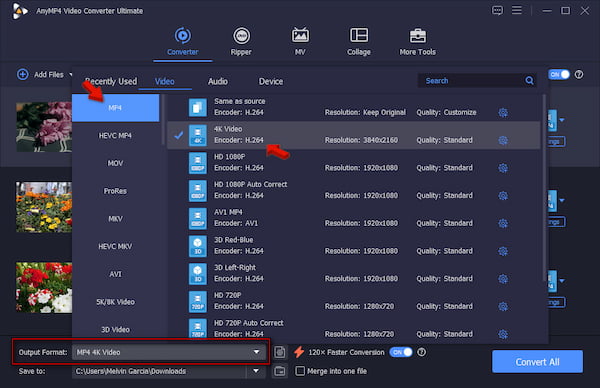
Task: Check Merge into one file
Action: coord(300,371)
